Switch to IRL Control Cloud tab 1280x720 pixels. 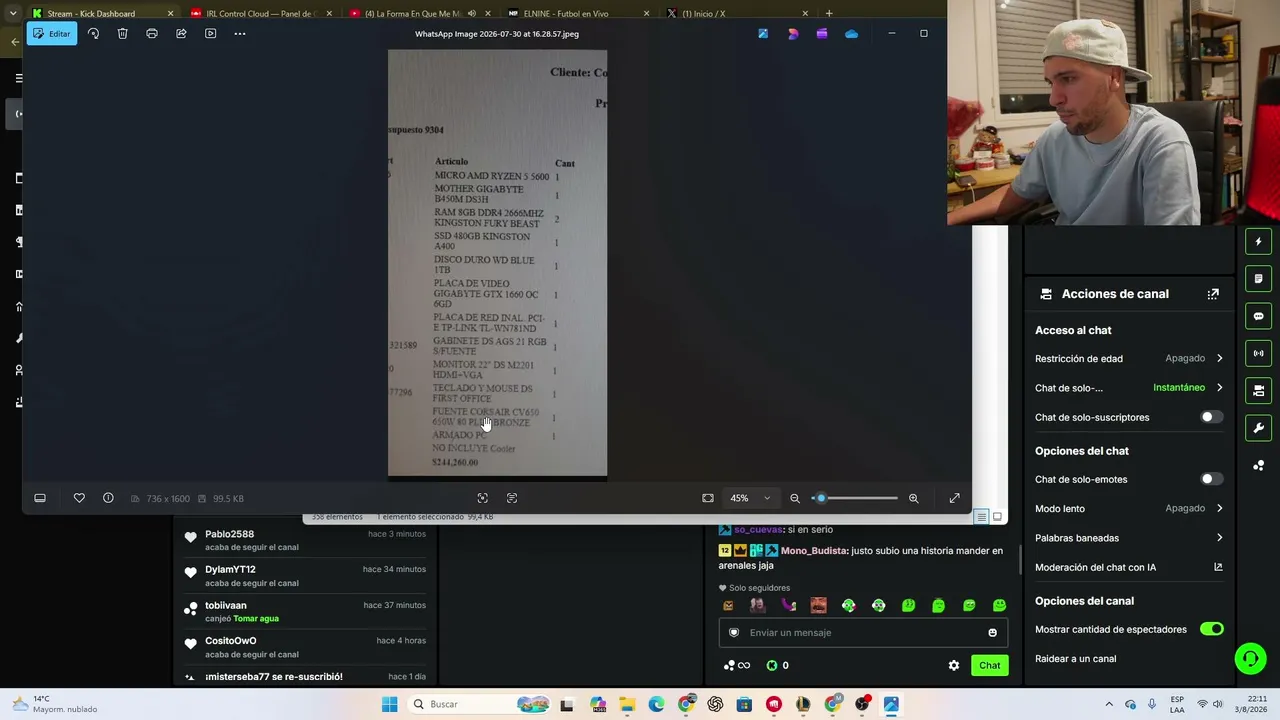pyautogui.click(x=261, y=14)
